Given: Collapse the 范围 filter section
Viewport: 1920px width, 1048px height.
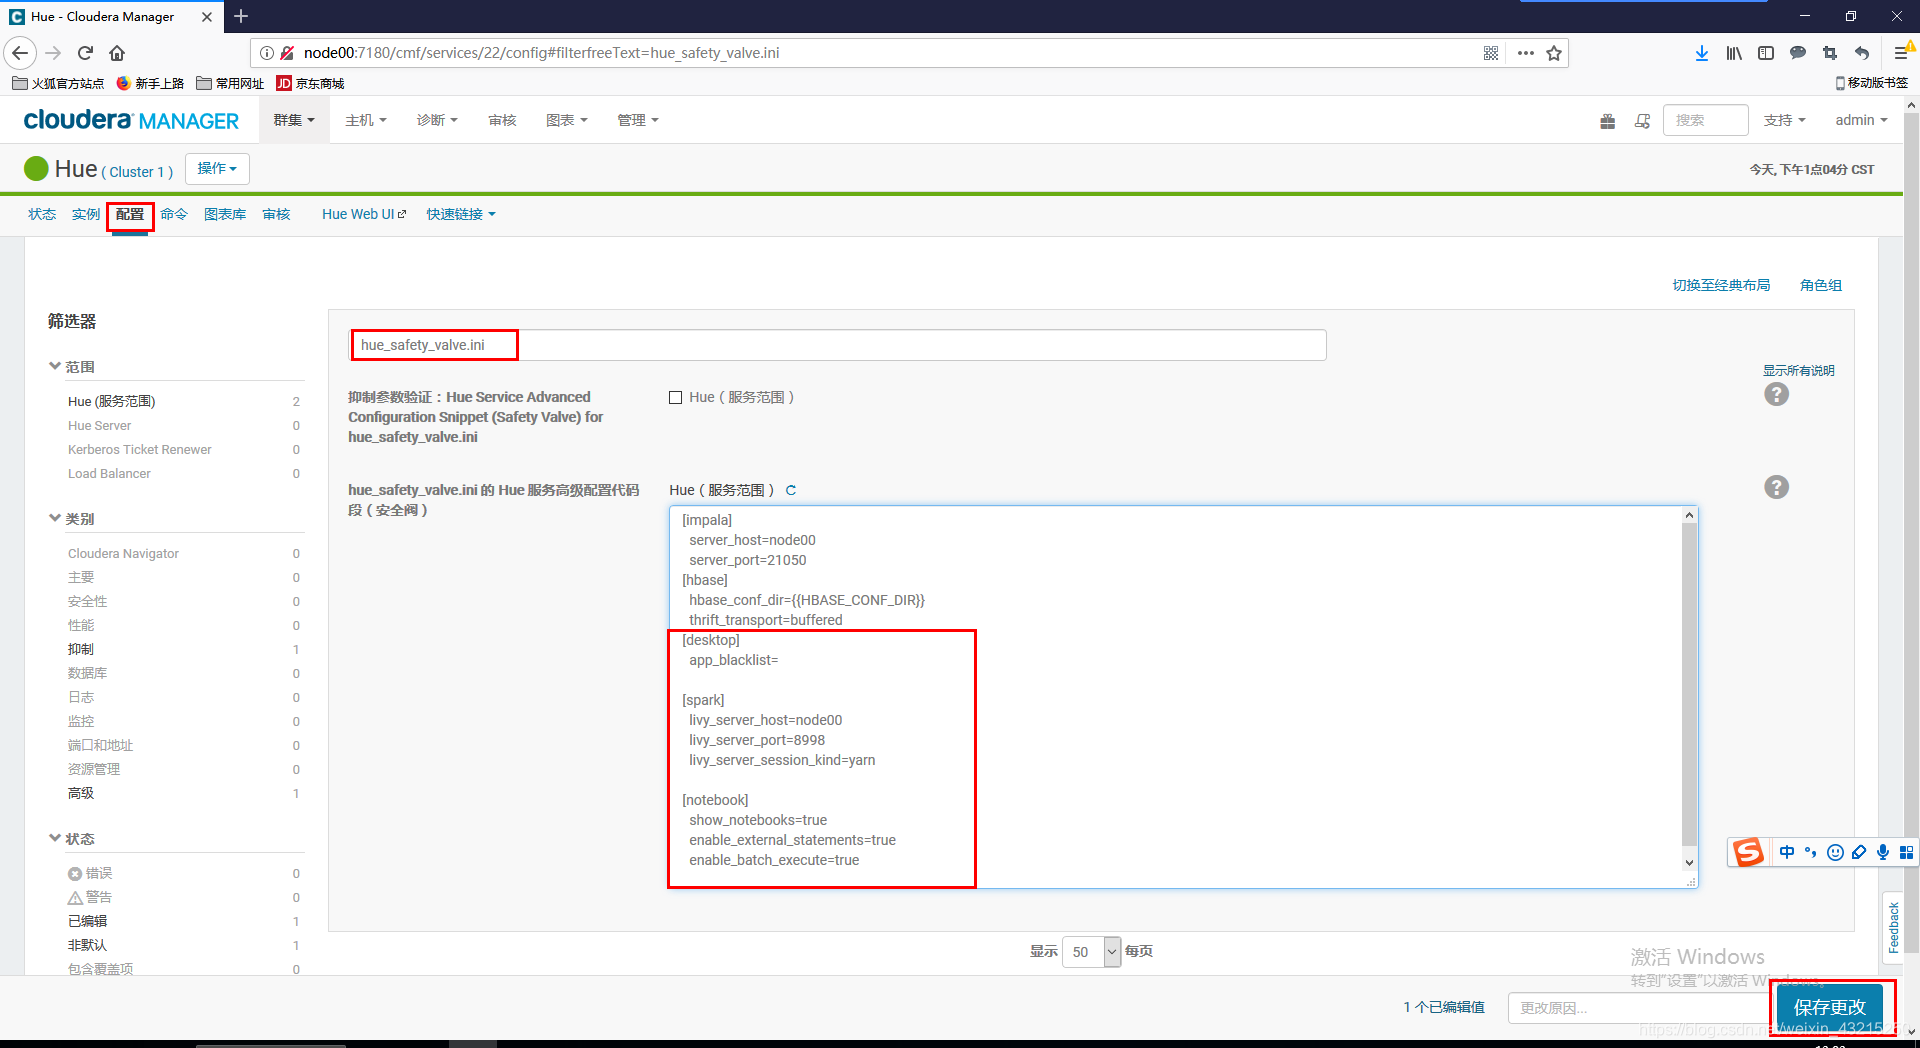Looking at the screenshot, I should pos(72,367).
